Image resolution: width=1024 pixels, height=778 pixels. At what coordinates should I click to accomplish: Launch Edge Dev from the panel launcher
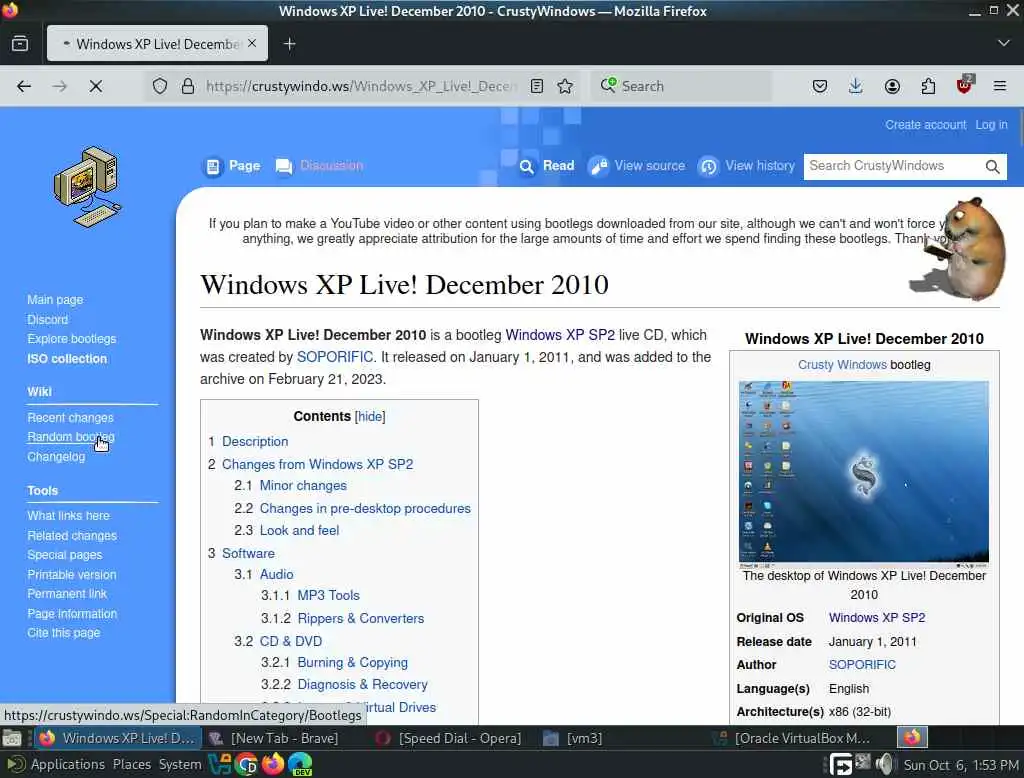(x=300, y=764)
